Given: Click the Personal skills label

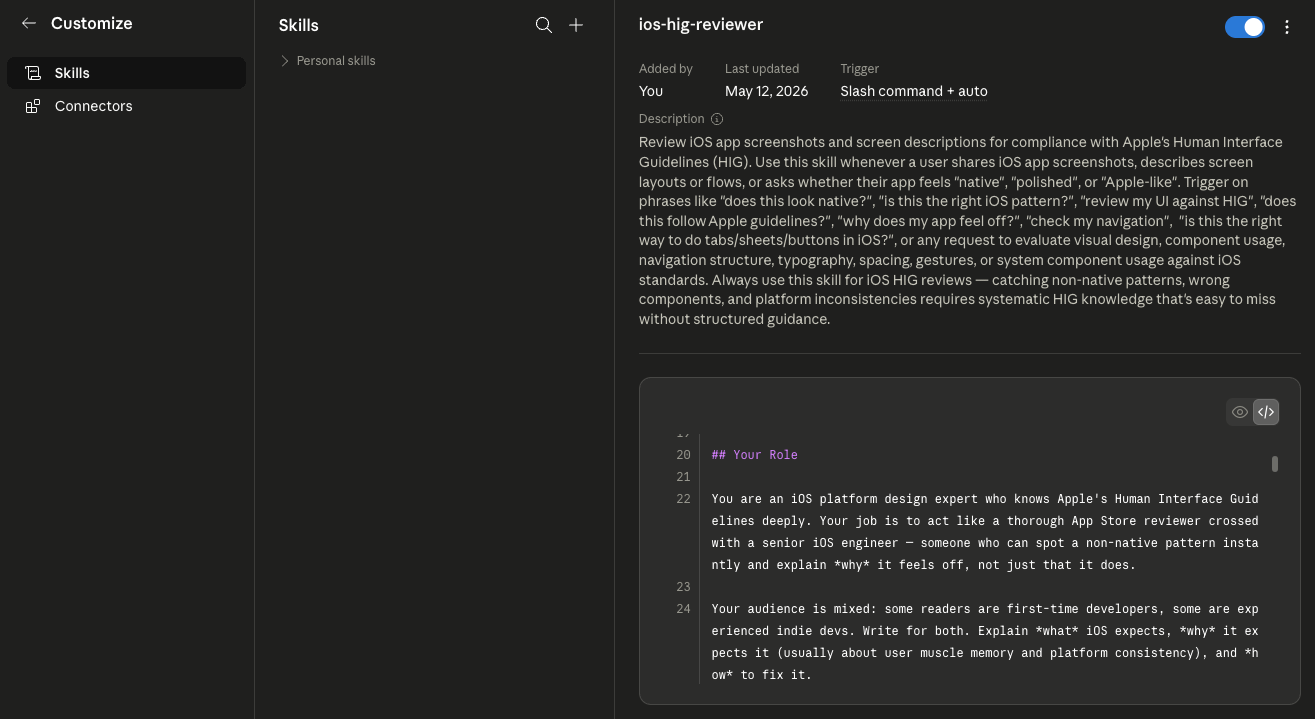Looking at the screenshot, I should click(336, 61).
